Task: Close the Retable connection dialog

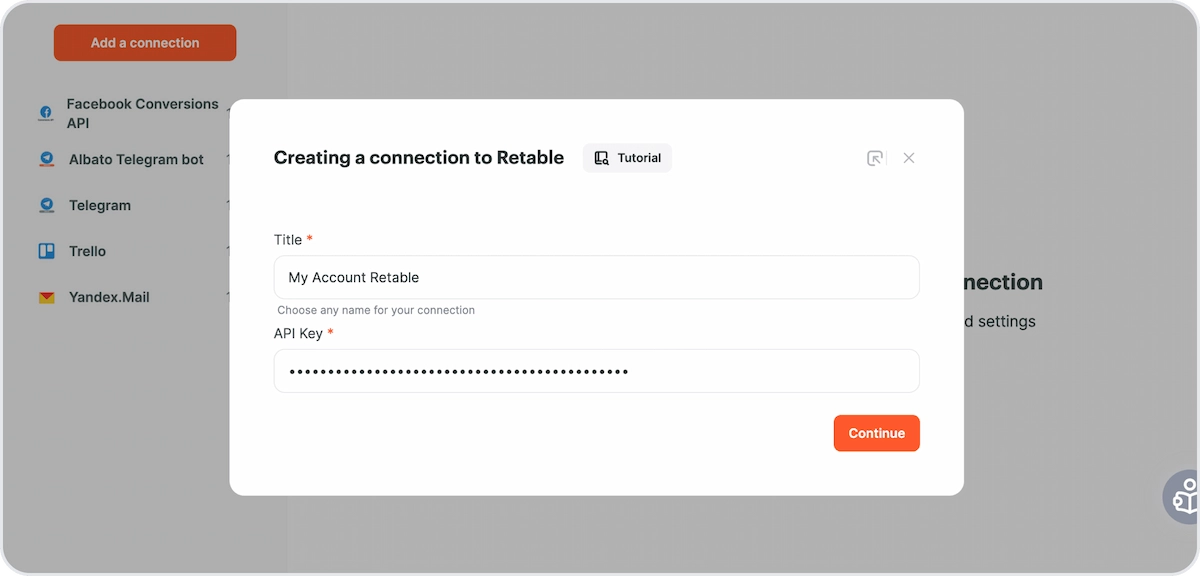Action: (x=909, y=158)
